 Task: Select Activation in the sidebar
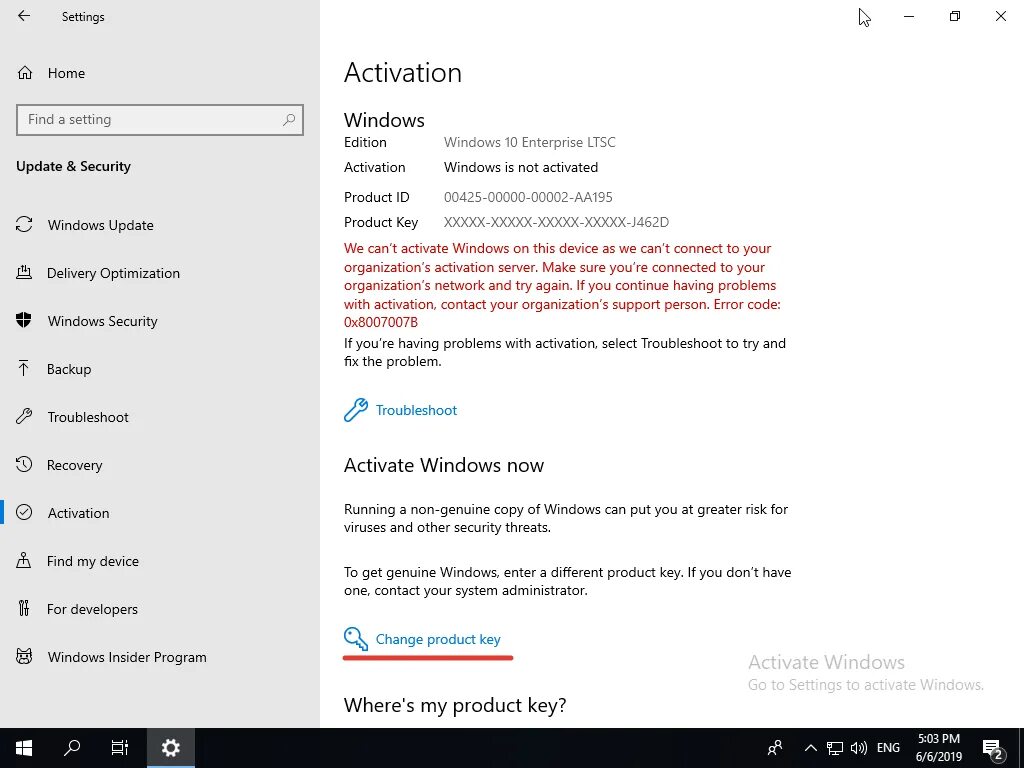tap(160, 513)
